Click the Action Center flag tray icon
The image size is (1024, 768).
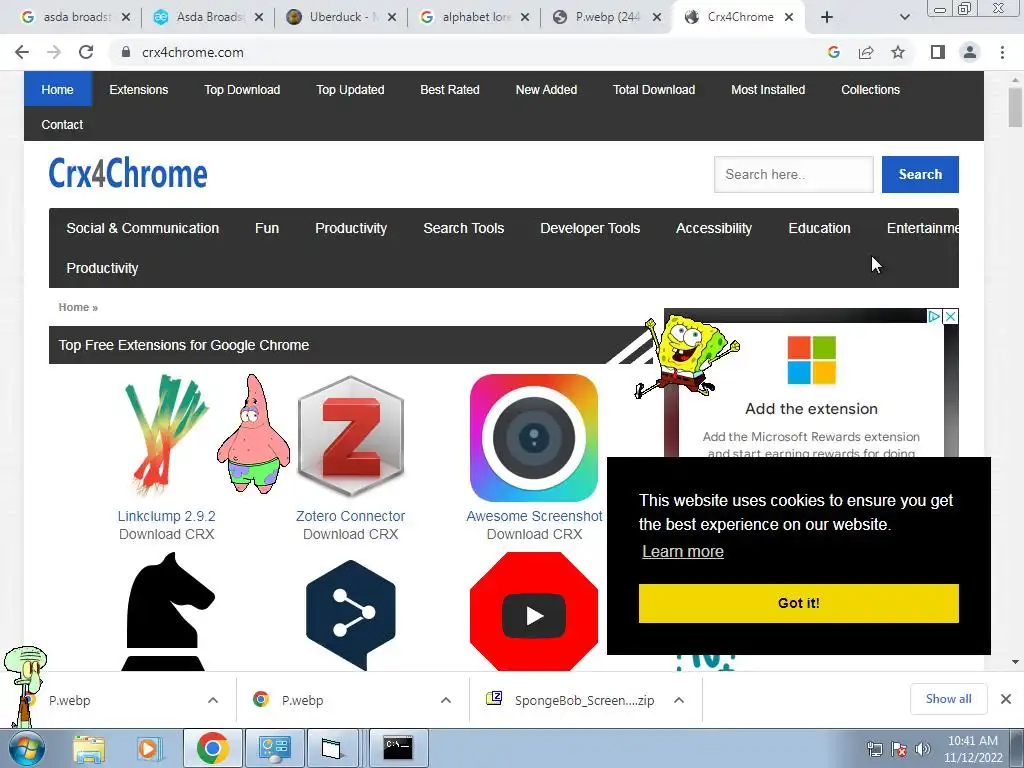(899, 749)
